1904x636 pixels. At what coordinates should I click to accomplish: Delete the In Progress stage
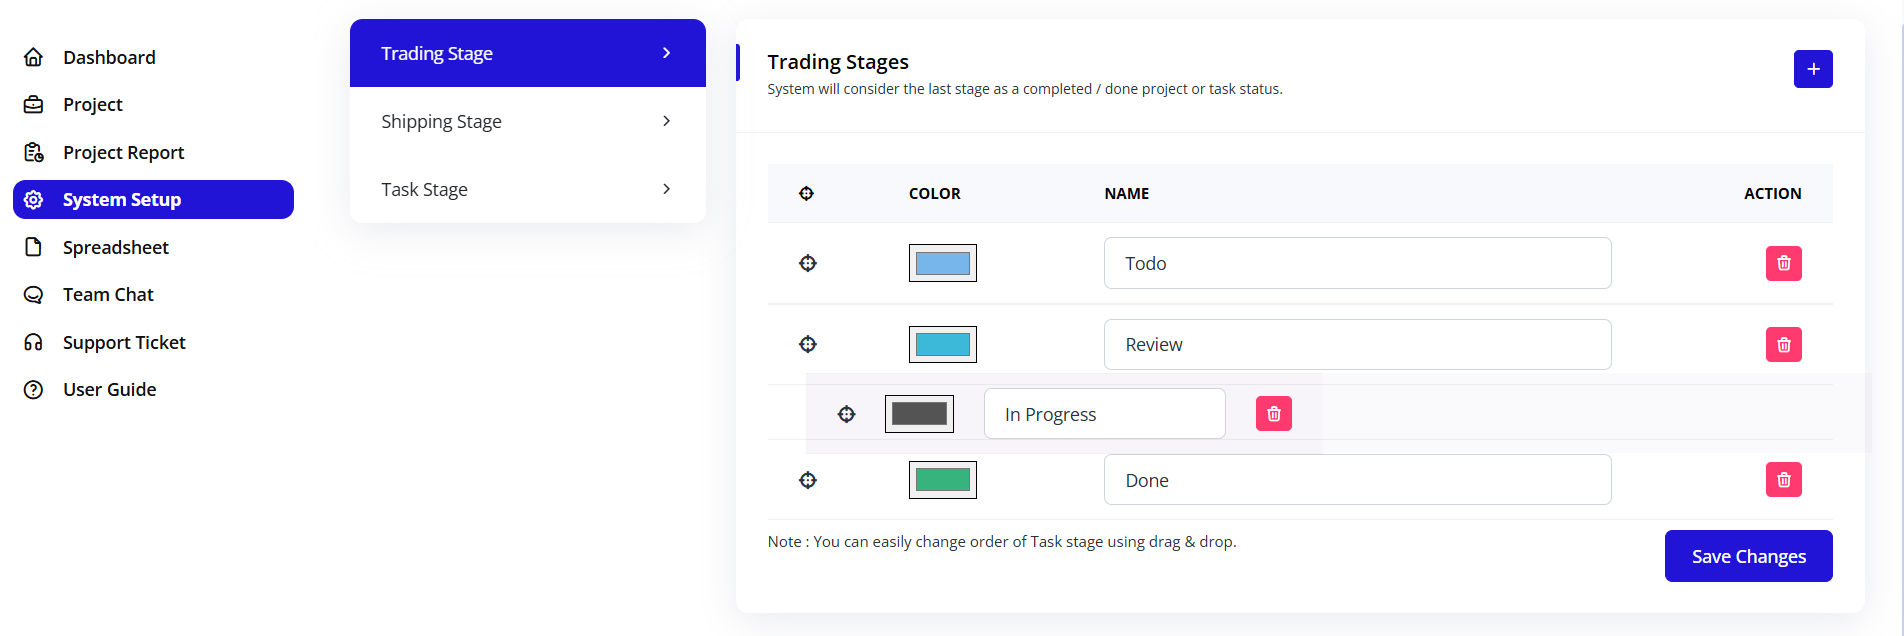click(x=1273, y=413)
